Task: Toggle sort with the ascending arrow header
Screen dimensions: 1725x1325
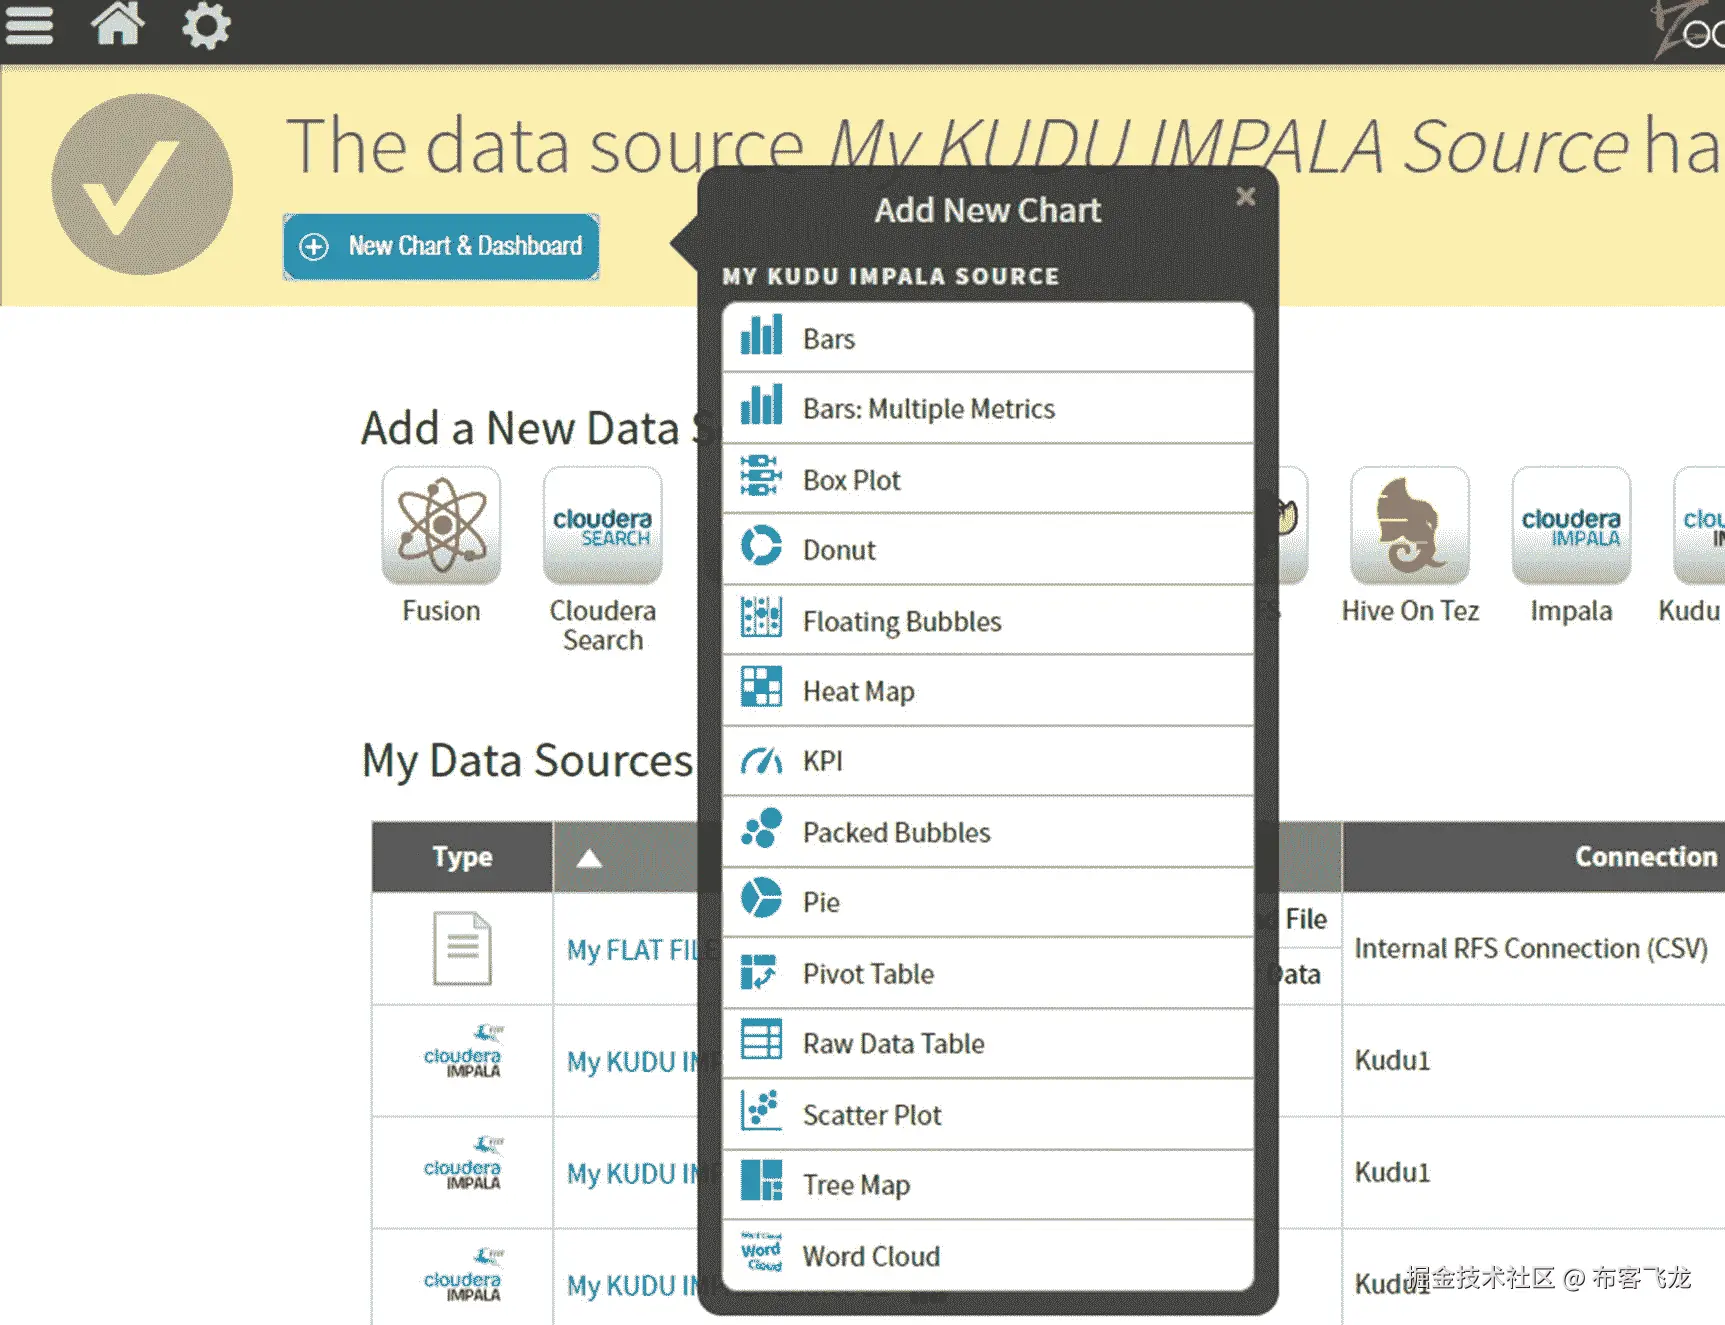Action: coord(589,858)
